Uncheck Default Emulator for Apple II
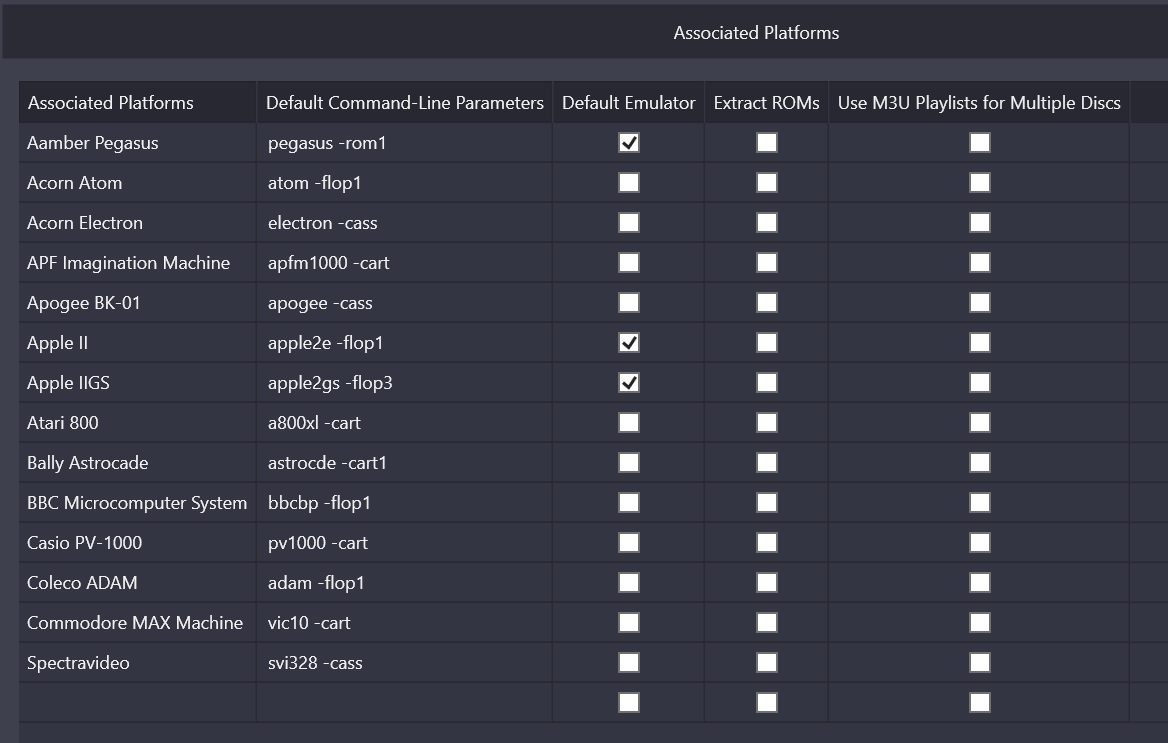1168x743 pixels. tap(629, 343)
